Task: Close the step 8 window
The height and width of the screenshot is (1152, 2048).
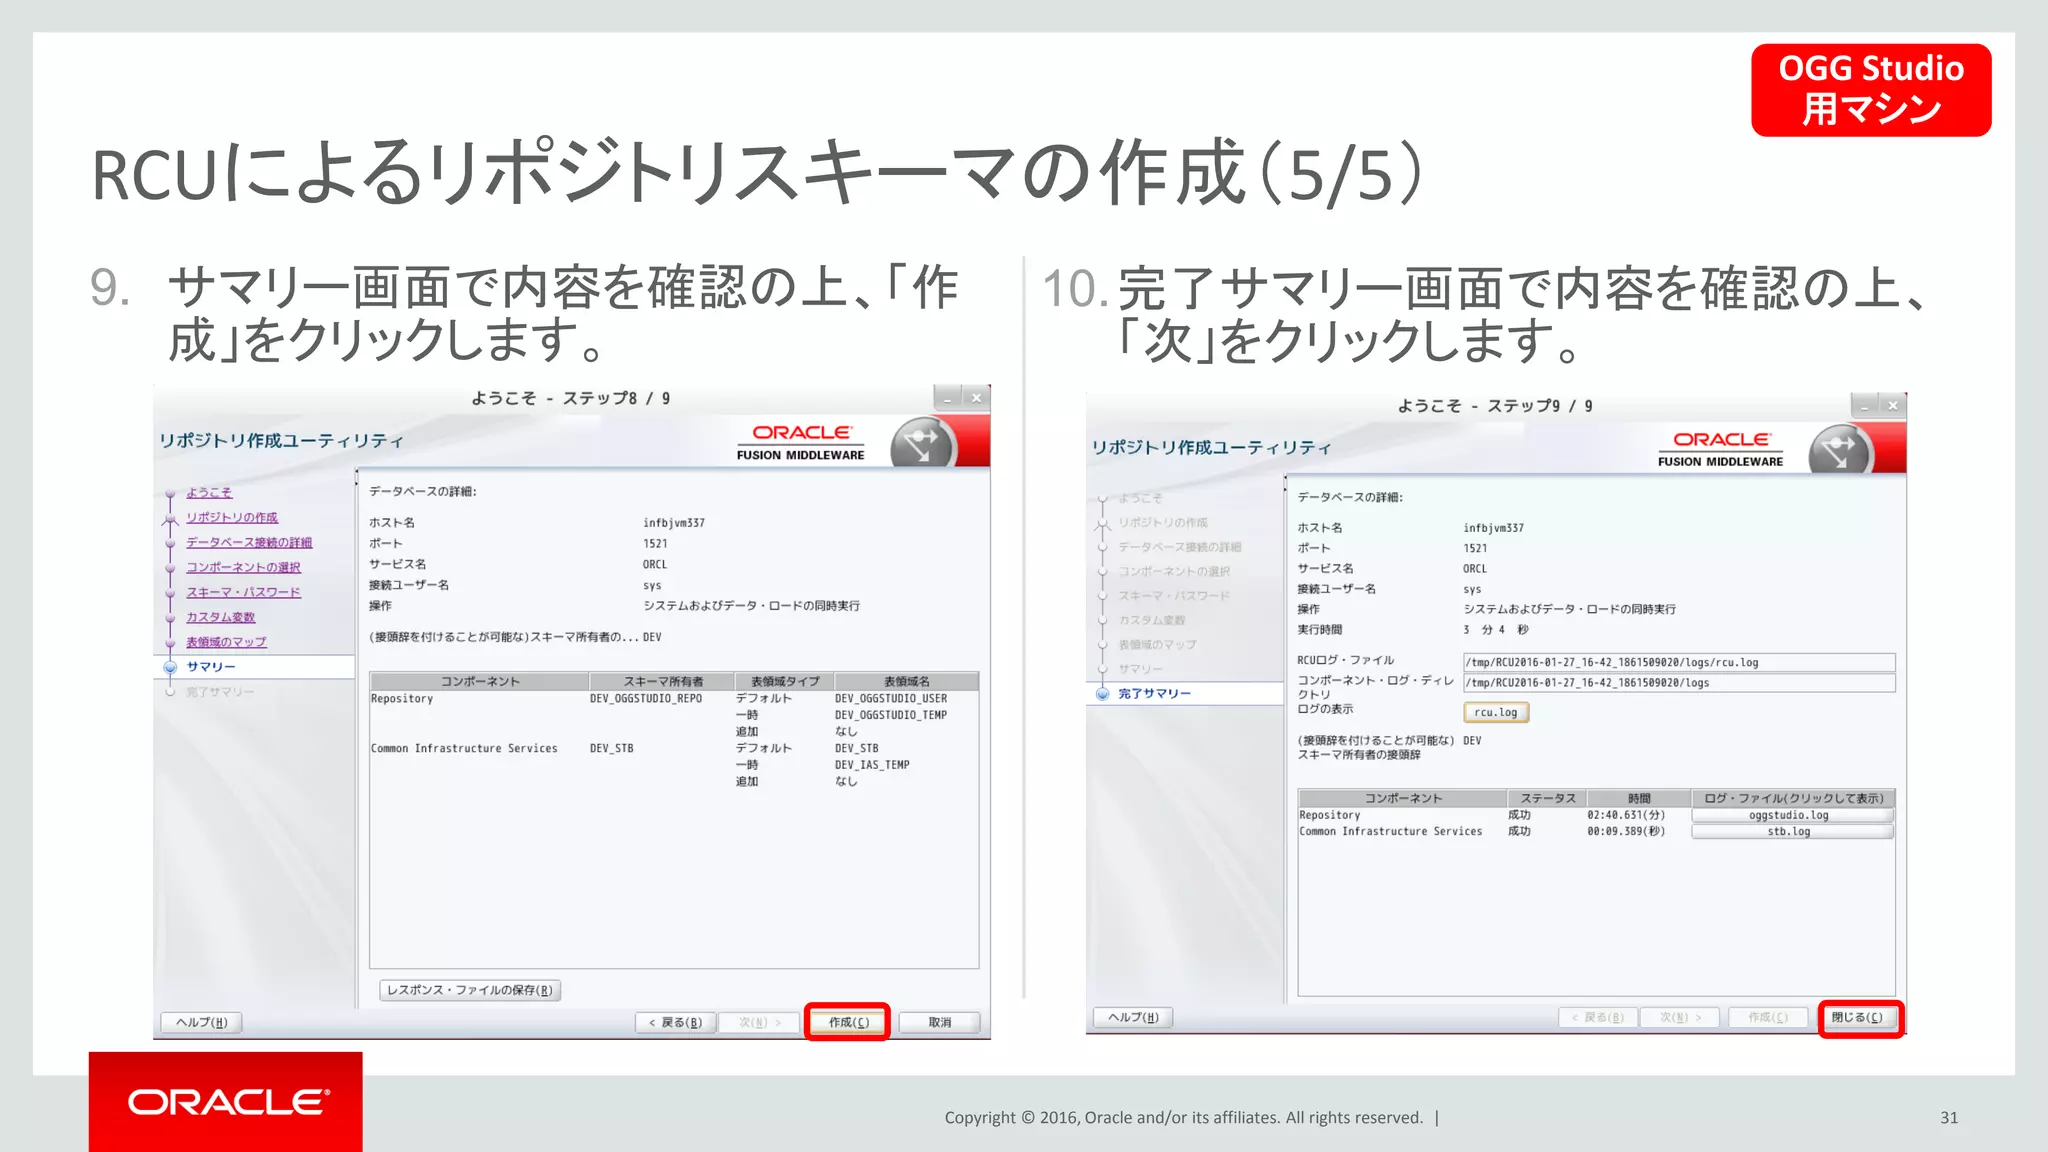Action: point(976,398)
